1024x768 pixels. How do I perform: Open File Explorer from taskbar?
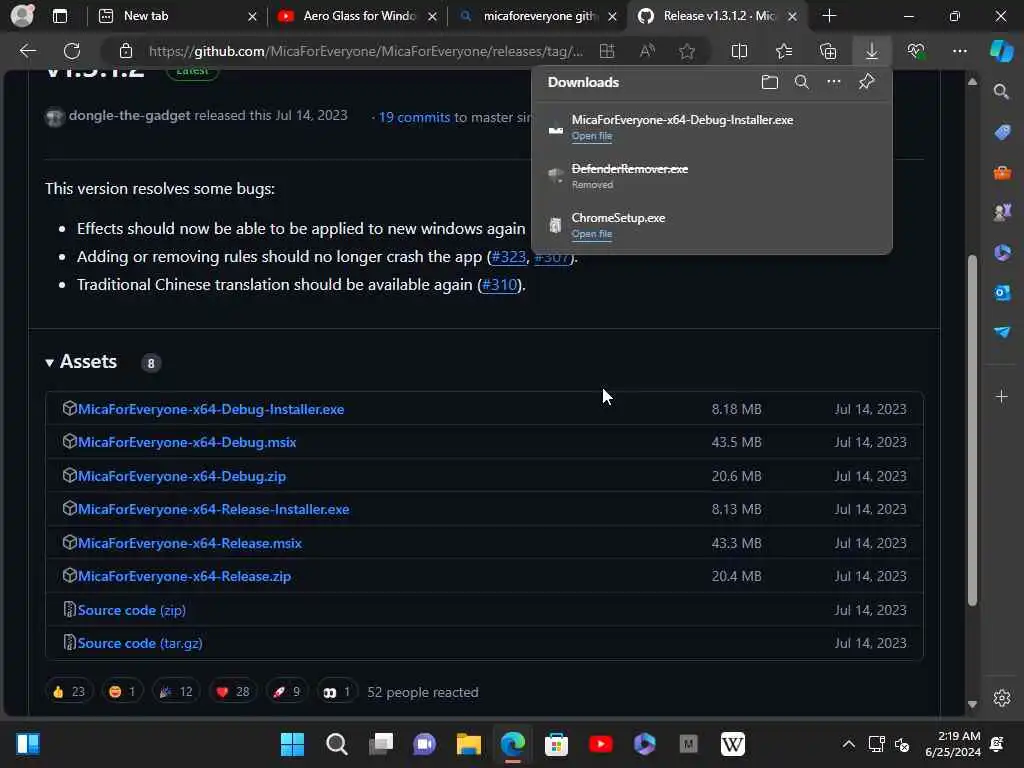[x=468, y=744]
